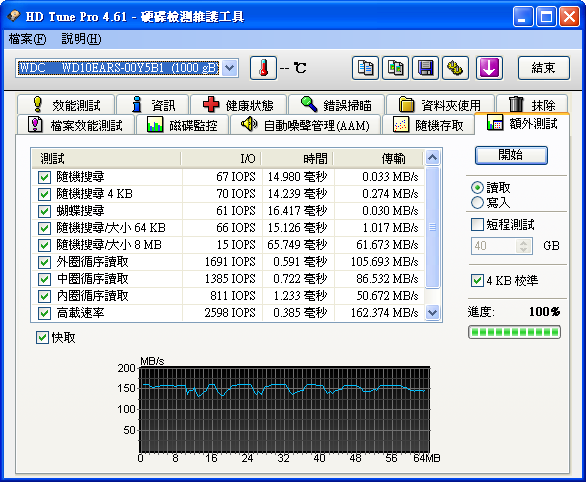Screen dimensions: 586x482
Task: Switch to 錯誤掃瞄 tab
Action: tap(336, 105)
